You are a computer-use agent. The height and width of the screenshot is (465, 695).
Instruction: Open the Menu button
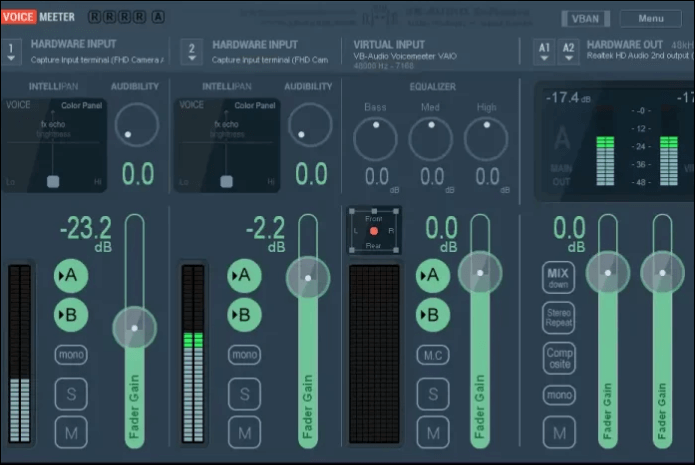[x=651, y=19]
